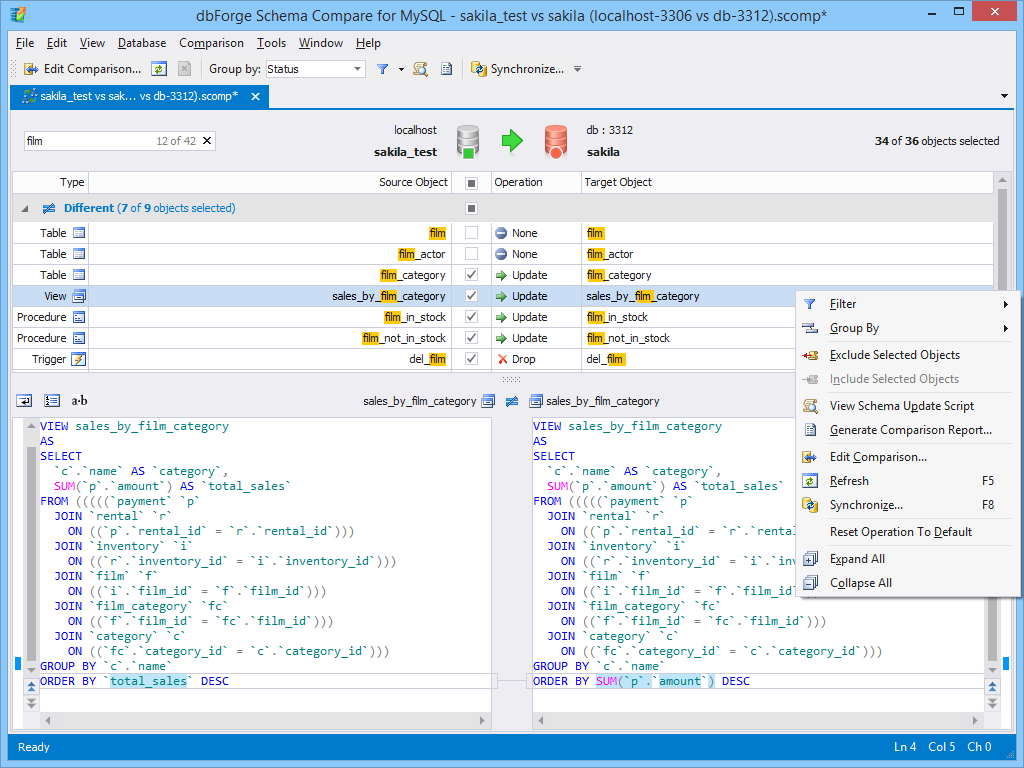Click the object grid vertical scrollbar up arrow
This screenshot has height=768, width=1024.
pyautogui.click(x=1003, y=180)
